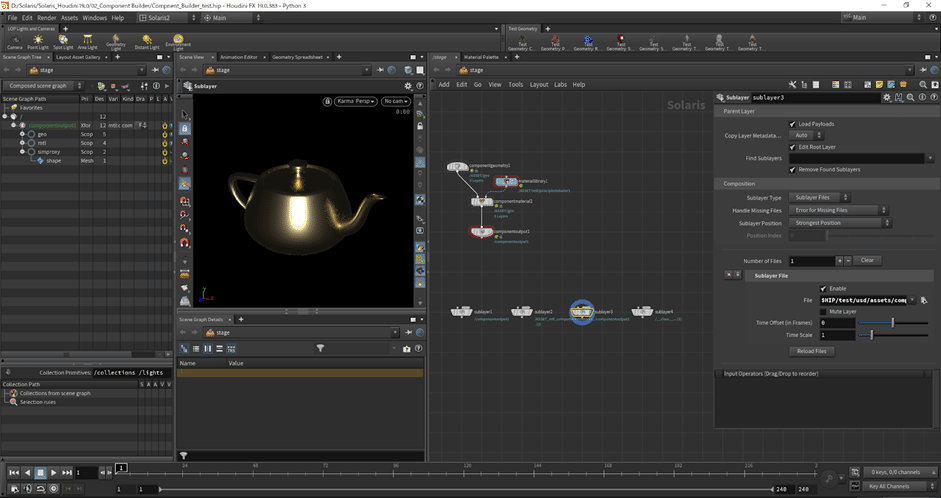Open the Render menu

[46, 18]
